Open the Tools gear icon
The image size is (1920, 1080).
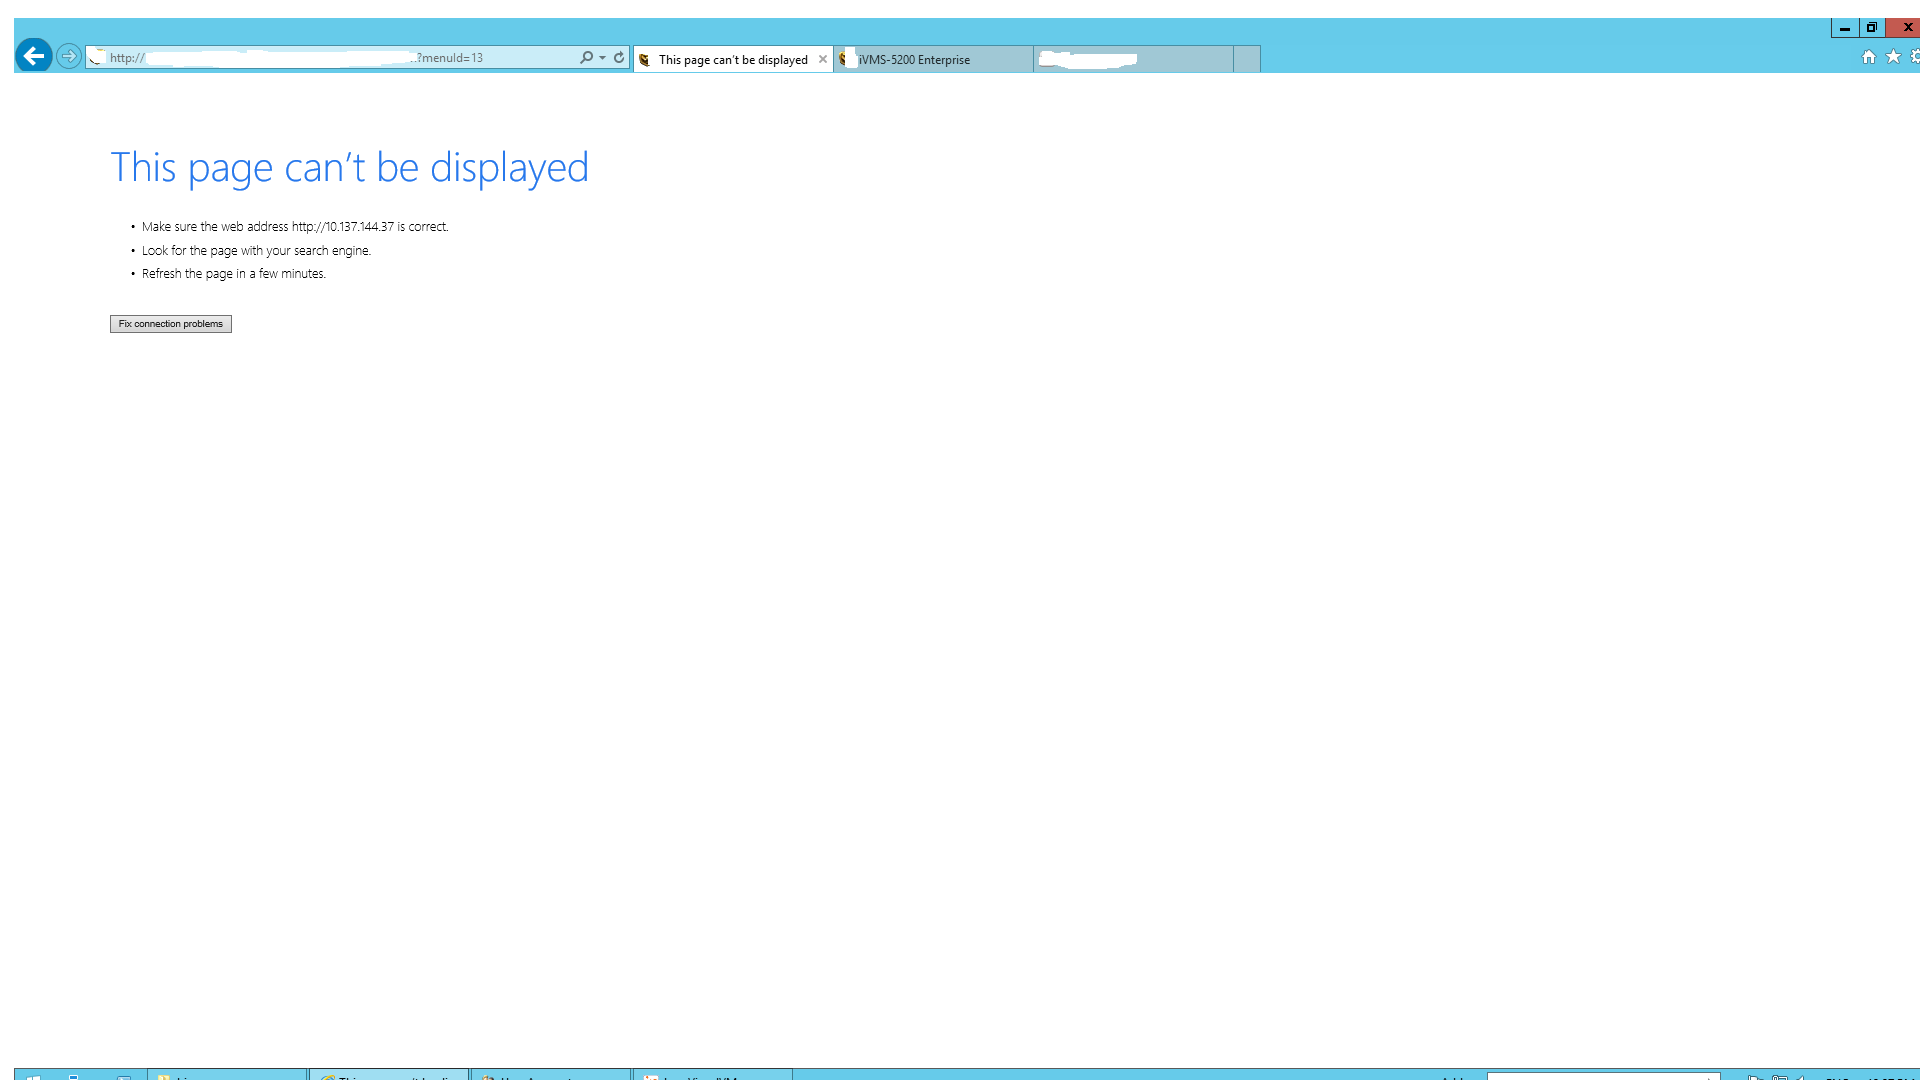(1915, 57)
